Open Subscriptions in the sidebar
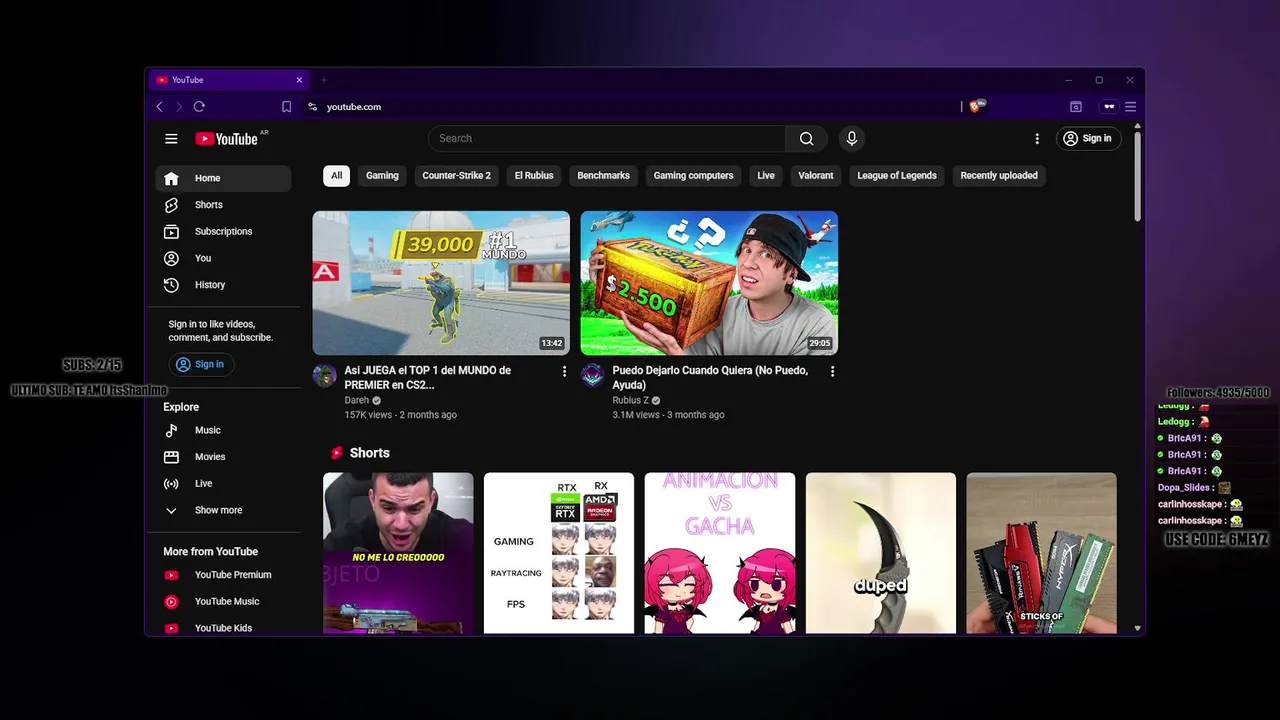 (223, 231)
